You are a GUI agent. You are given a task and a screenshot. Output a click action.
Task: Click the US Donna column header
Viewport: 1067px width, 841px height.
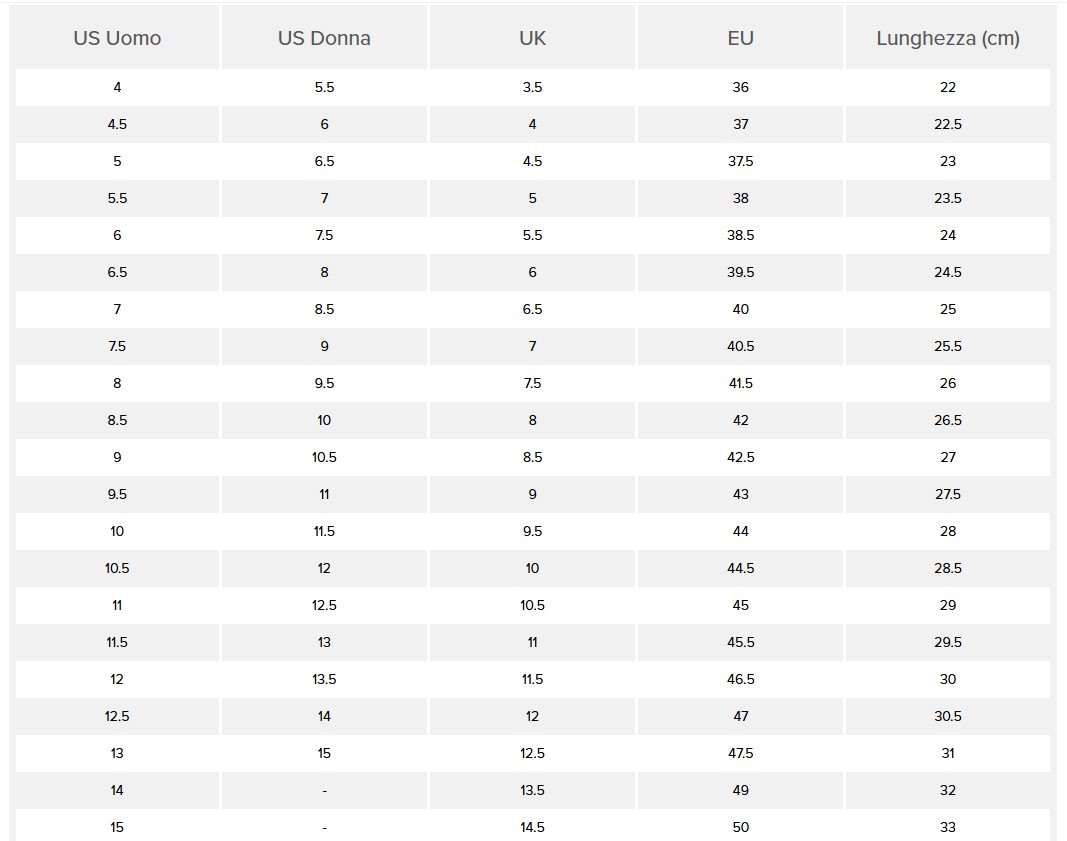(324, 39)
